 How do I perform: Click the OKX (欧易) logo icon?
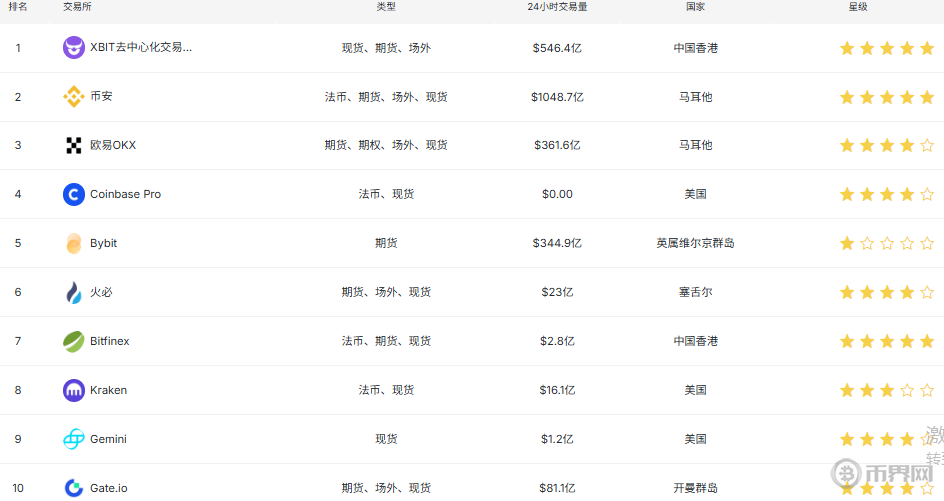click(x=74, y=146)
